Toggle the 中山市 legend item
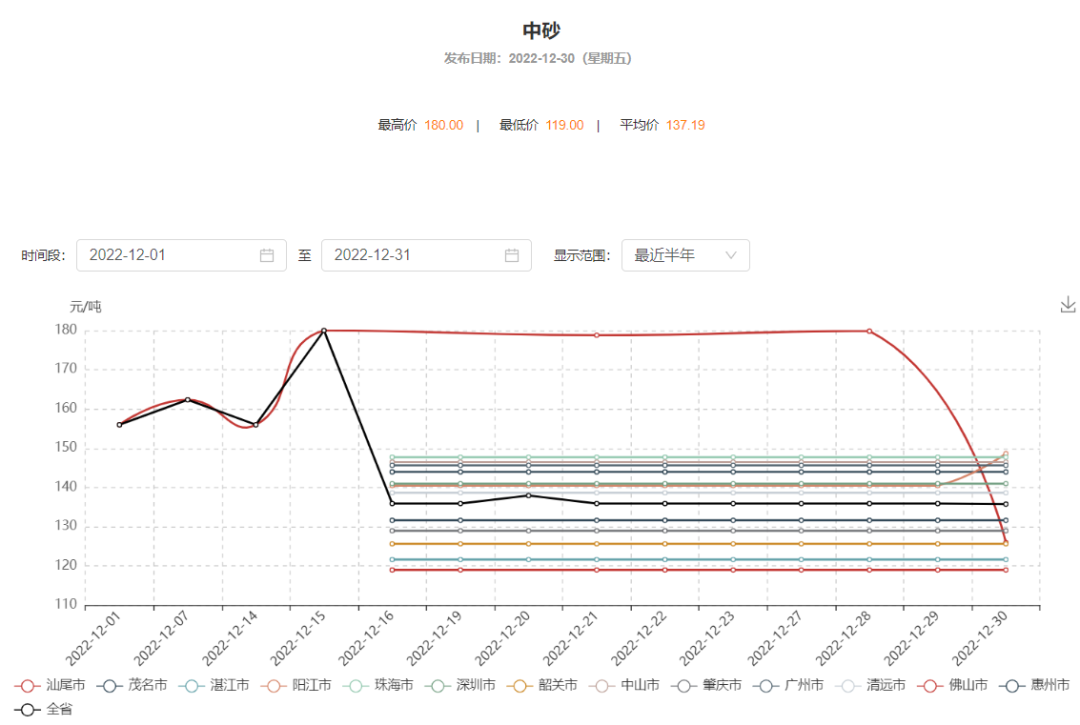Image resolution: width=1080 pixels, height=725 pixels. point(624,685)
